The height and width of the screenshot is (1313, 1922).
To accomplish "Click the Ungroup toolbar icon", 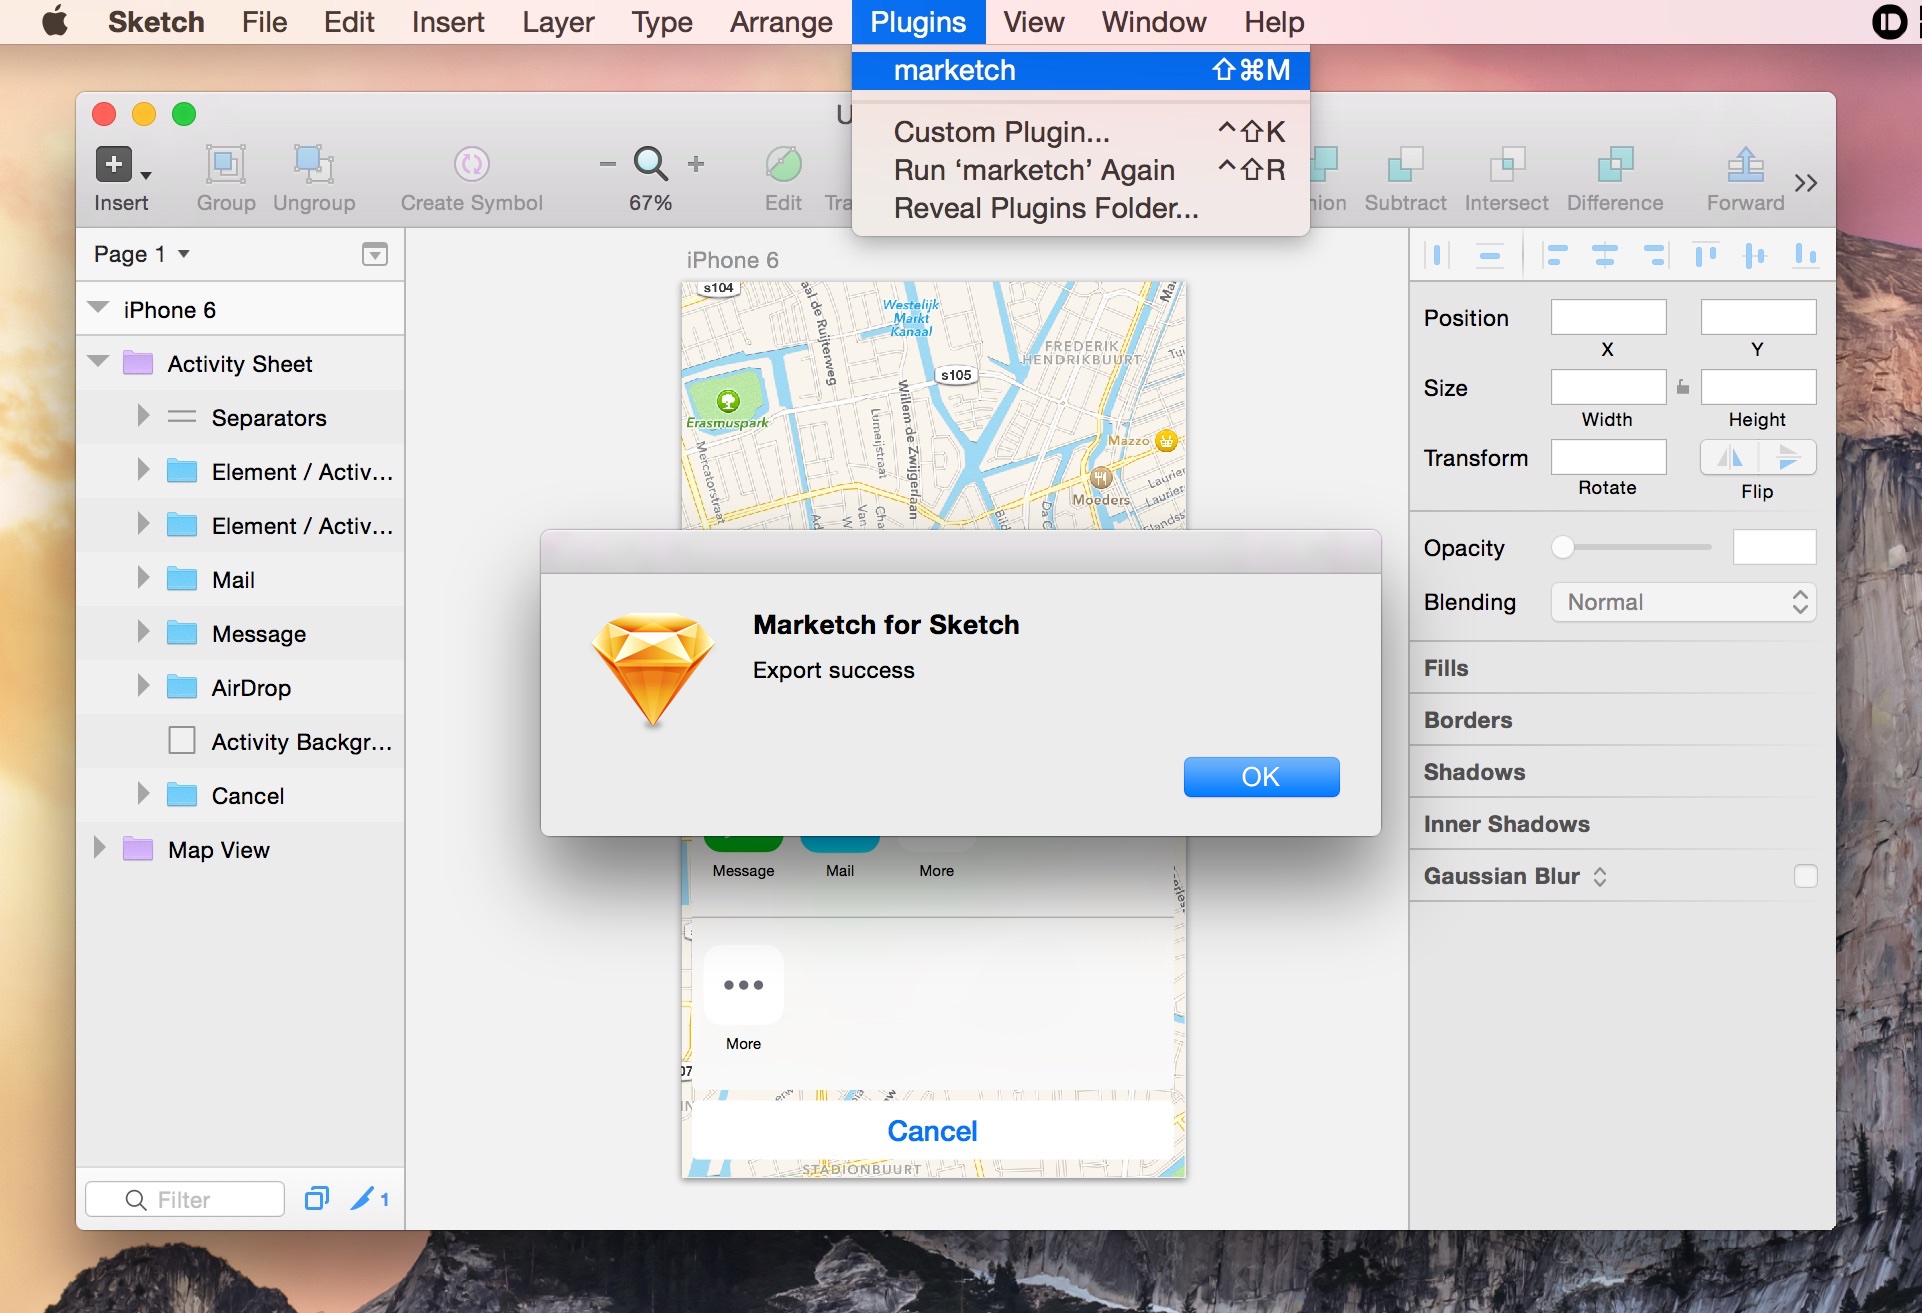I will click(313, 164).
